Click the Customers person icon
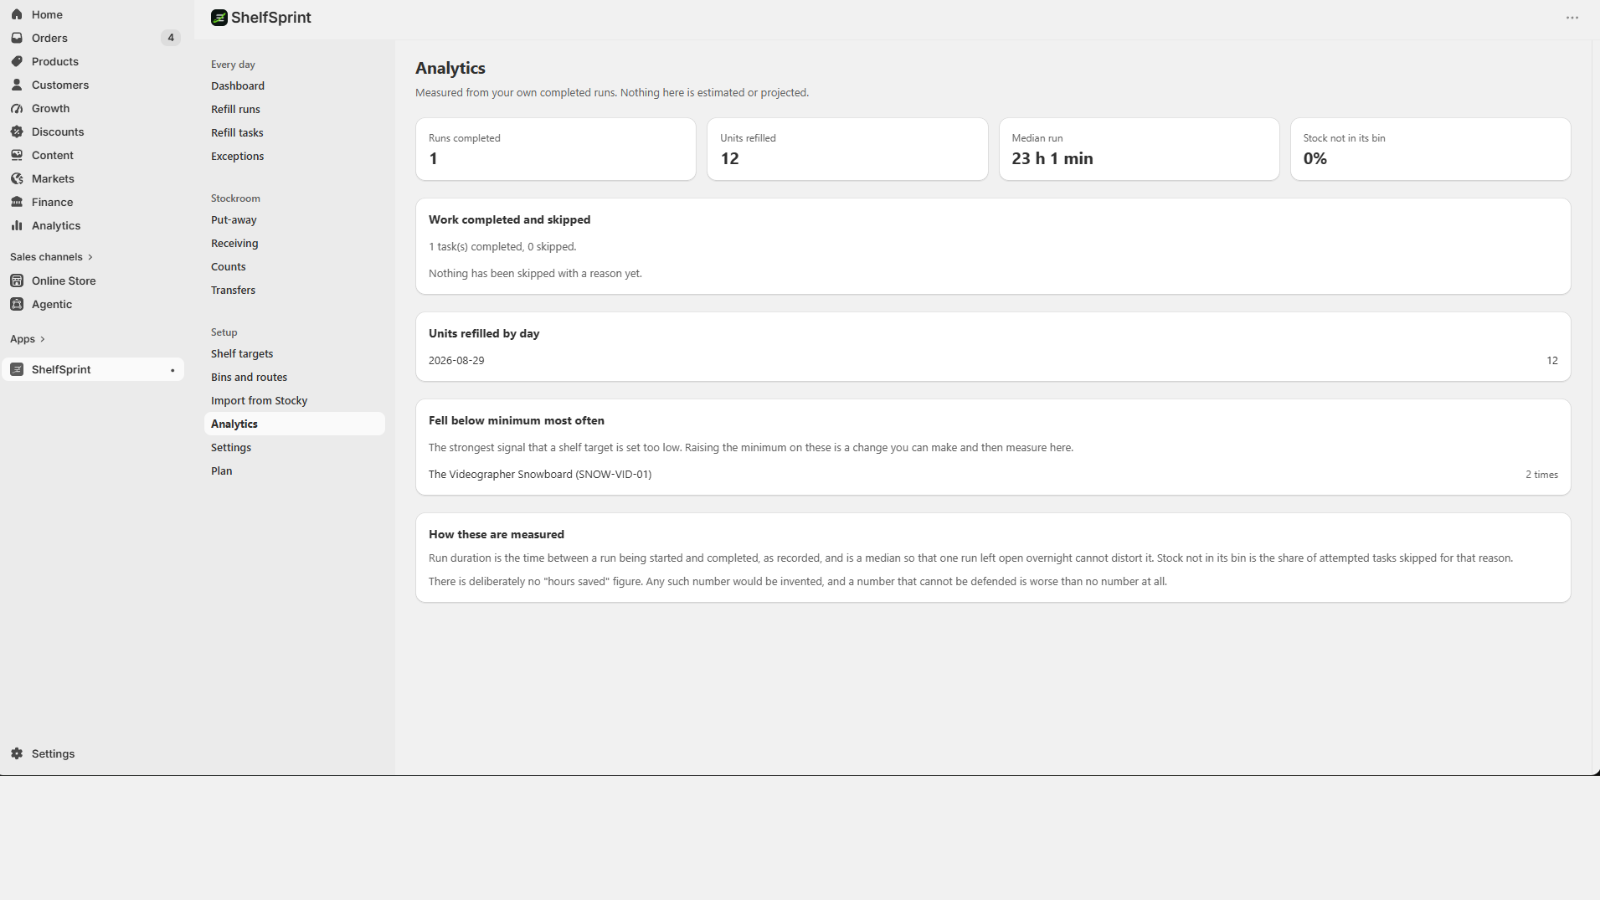Viewport: 1600px width, 900px height. [x=17, y=85]
